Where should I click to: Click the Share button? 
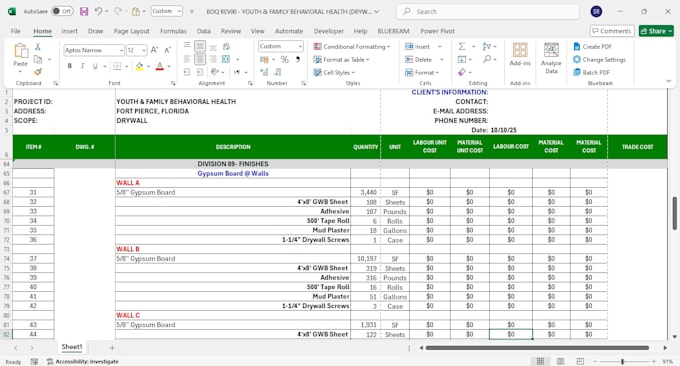(x=656, y=31)
